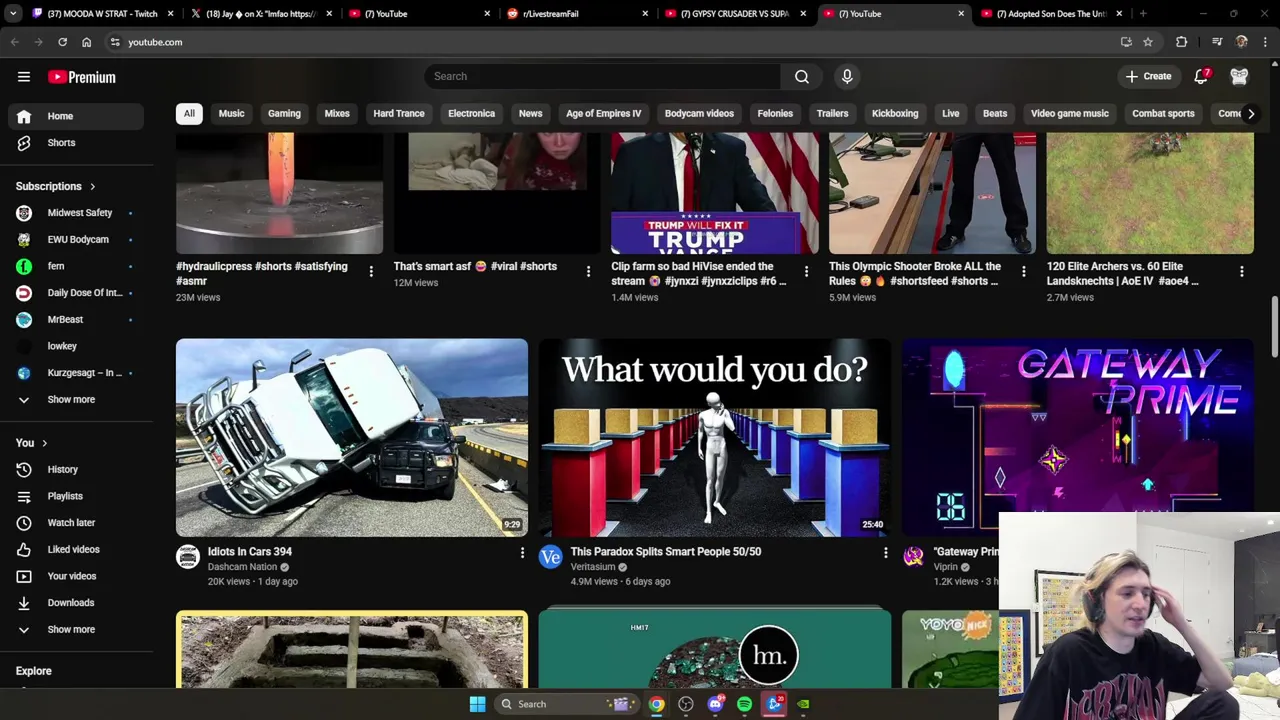Open Chrome from the taskbar
1280x720 pixels.
pyautogui.click(x=656, y=704)
